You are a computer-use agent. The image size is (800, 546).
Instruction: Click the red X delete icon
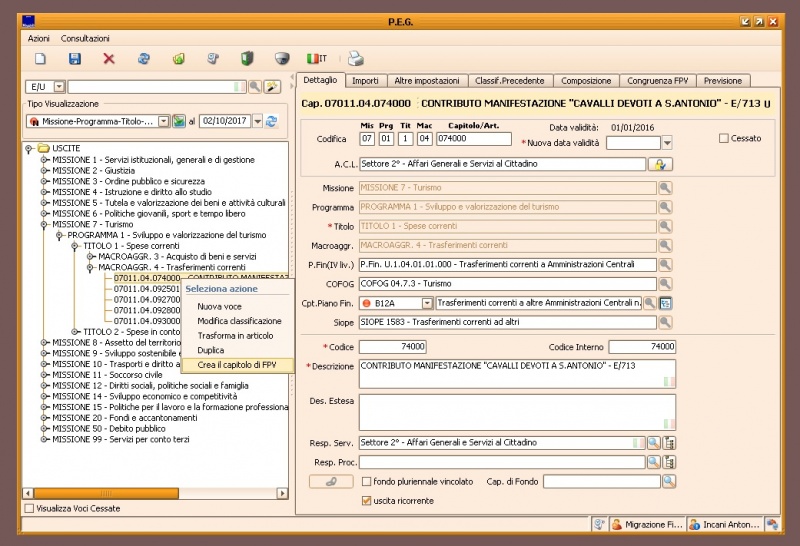coord(109,59)
